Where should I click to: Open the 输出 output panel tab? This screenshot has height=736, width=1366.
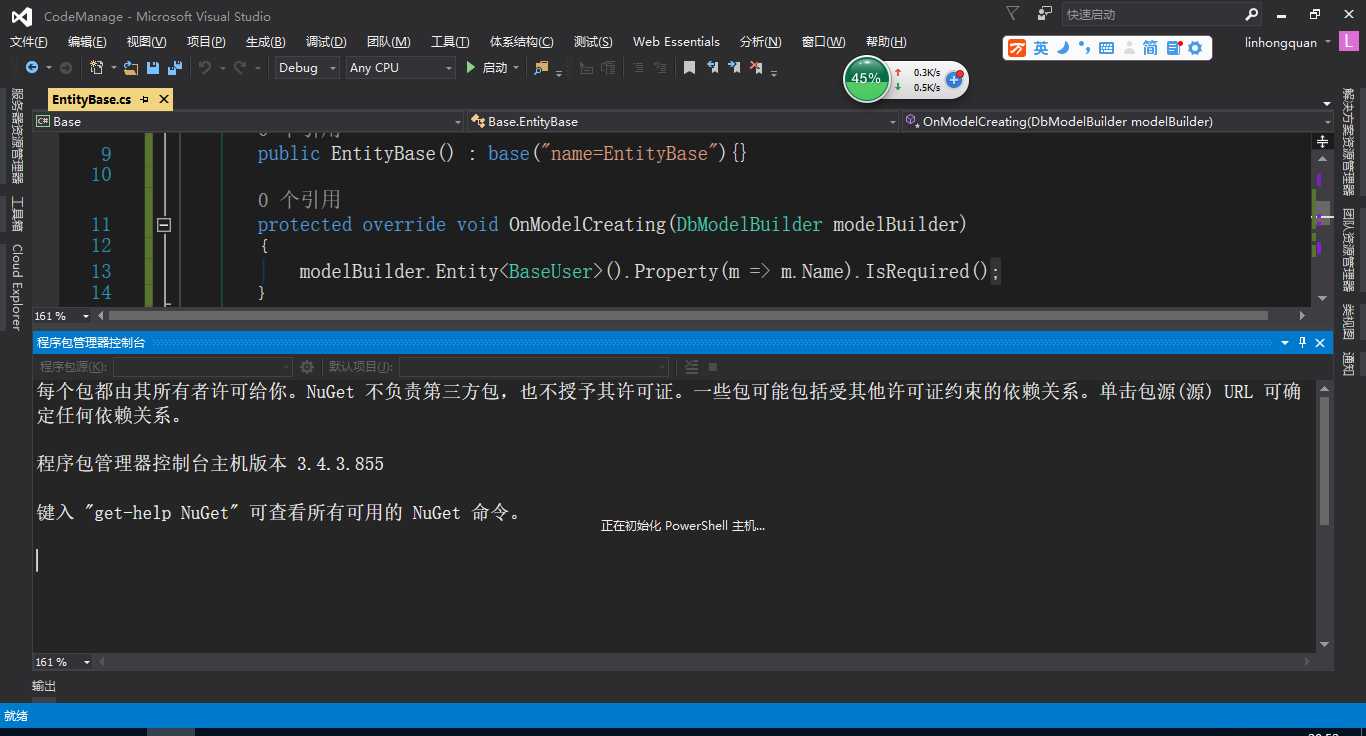point(44,686)
